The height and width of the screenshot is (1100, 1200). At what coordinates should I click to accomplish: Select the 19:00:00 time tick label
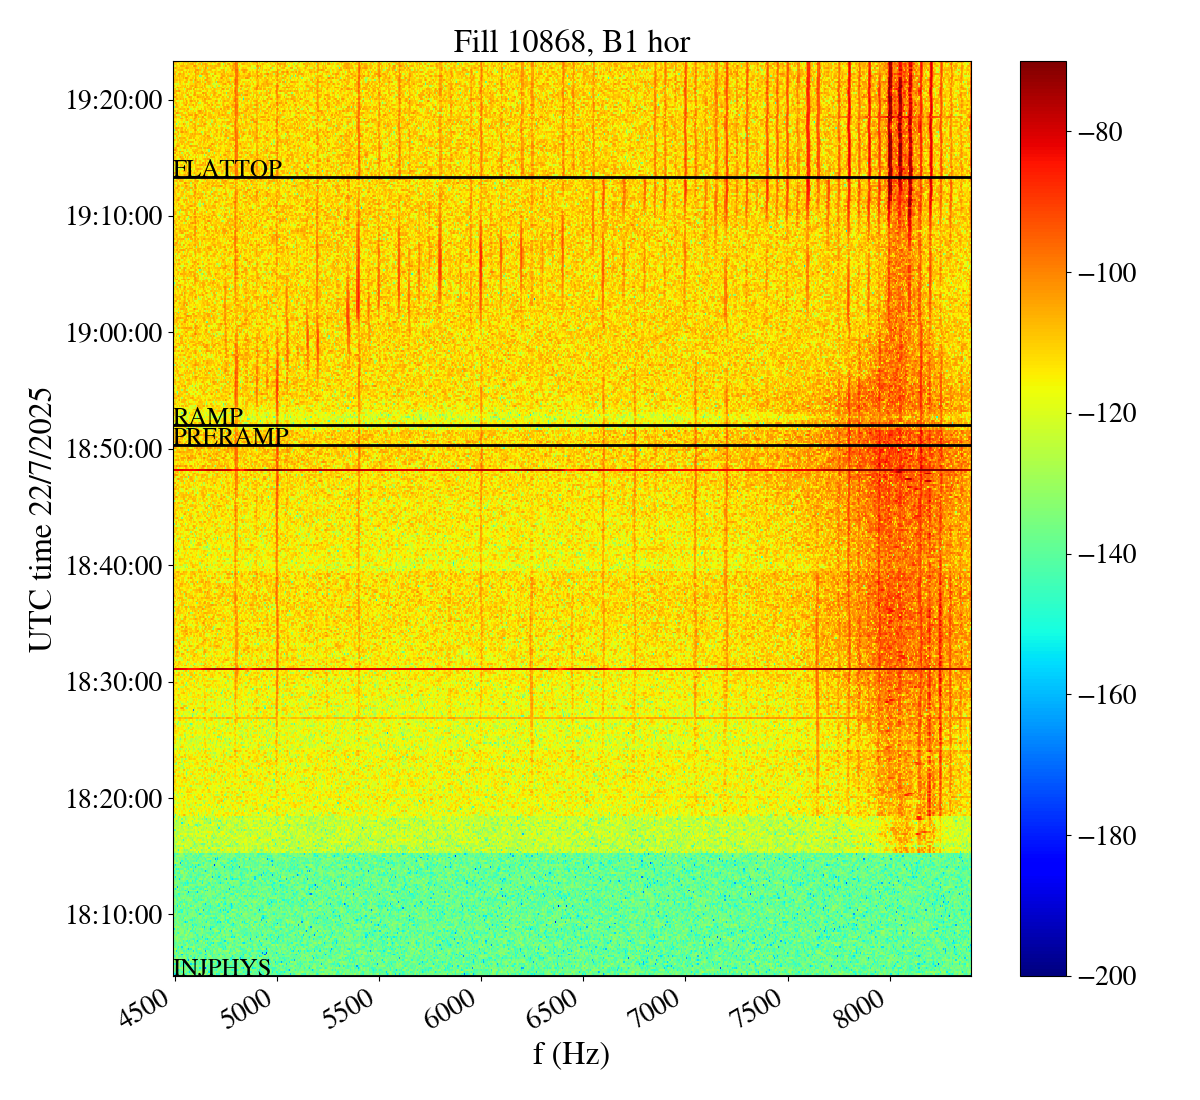114,333
